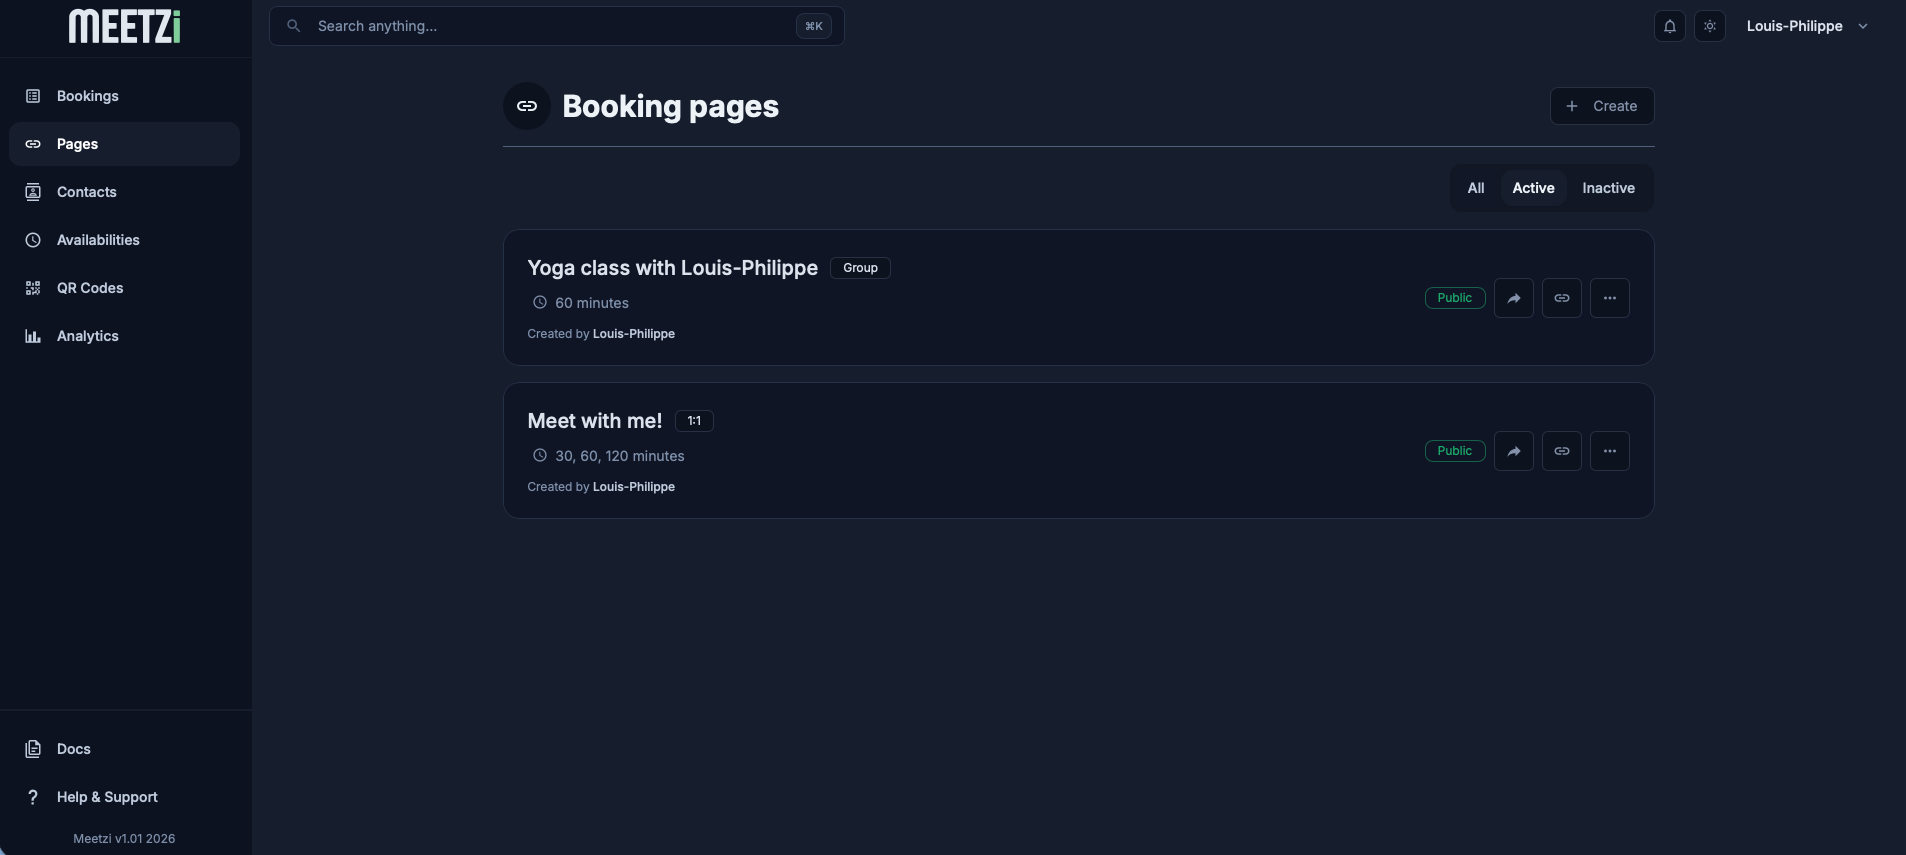Click the Meetzi logo
Image resolution: width=1906 pixels, height=855 pixels.
click(x=125, y=27)
